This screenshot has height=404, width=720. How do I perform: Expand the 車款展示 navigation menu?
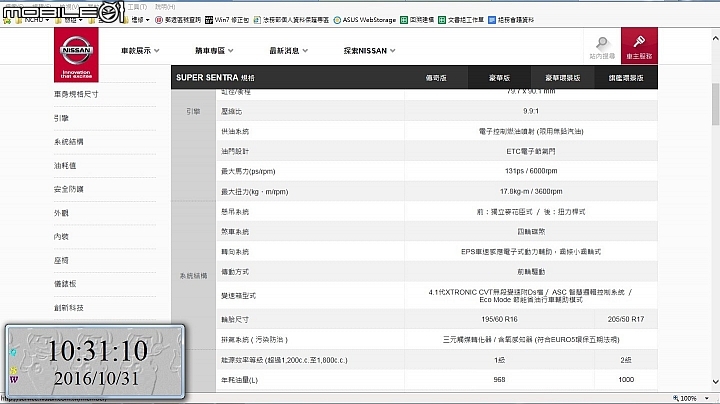(x=140, y=50)
